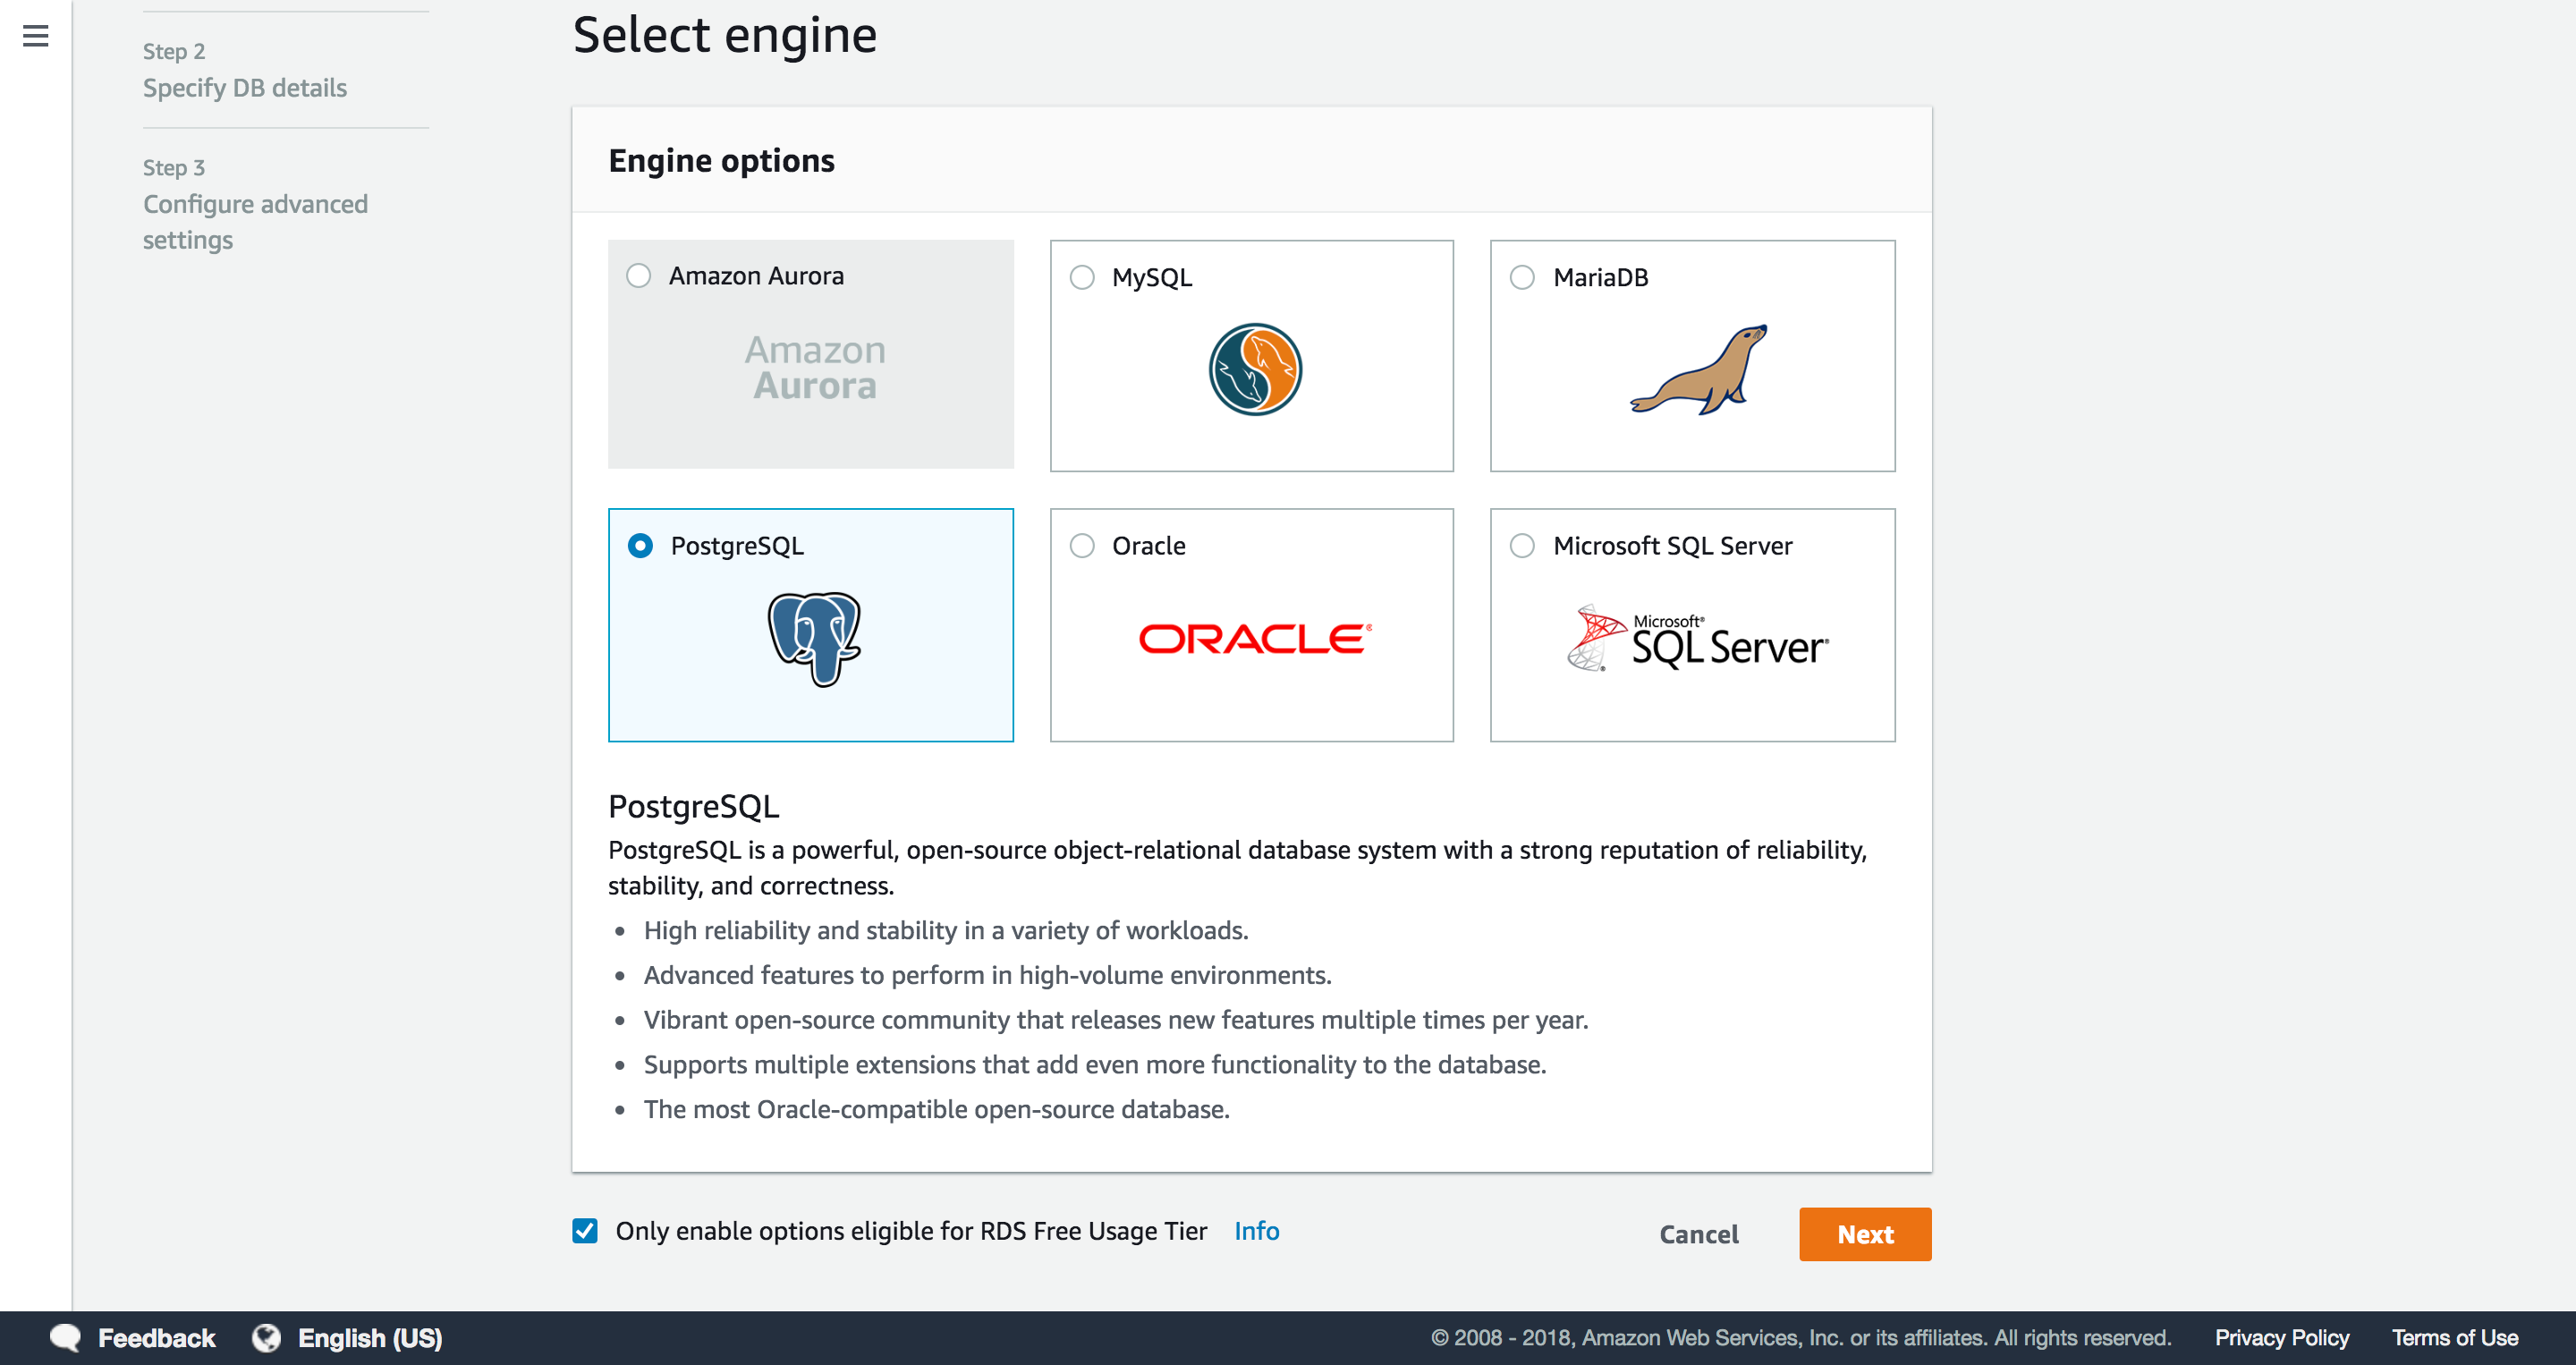Select the Oracle radio button

[x=1082, y=545]
